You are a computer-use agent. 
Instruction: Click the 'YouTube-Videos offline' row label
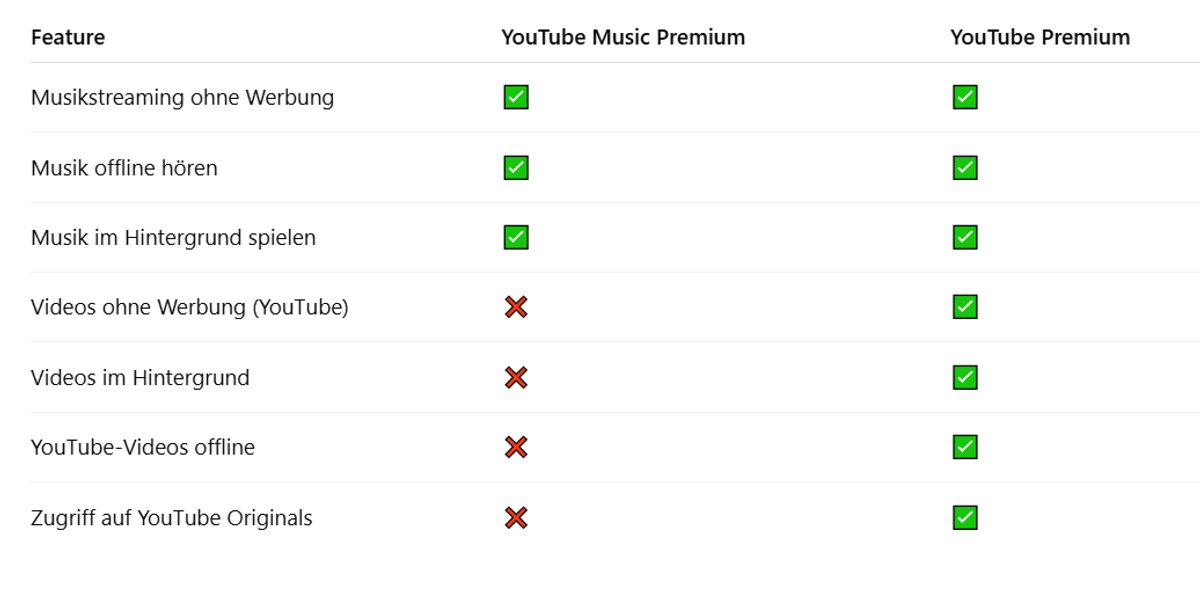[142, 448]
